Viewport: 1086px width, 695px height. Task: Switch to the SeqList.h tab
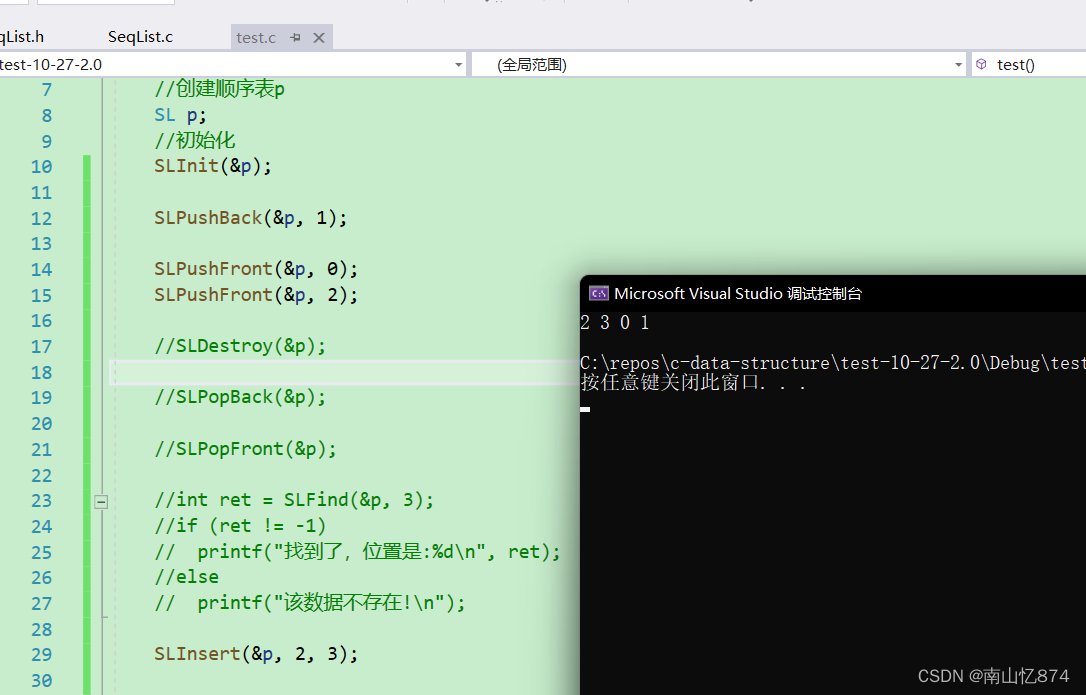pos(21,37)
